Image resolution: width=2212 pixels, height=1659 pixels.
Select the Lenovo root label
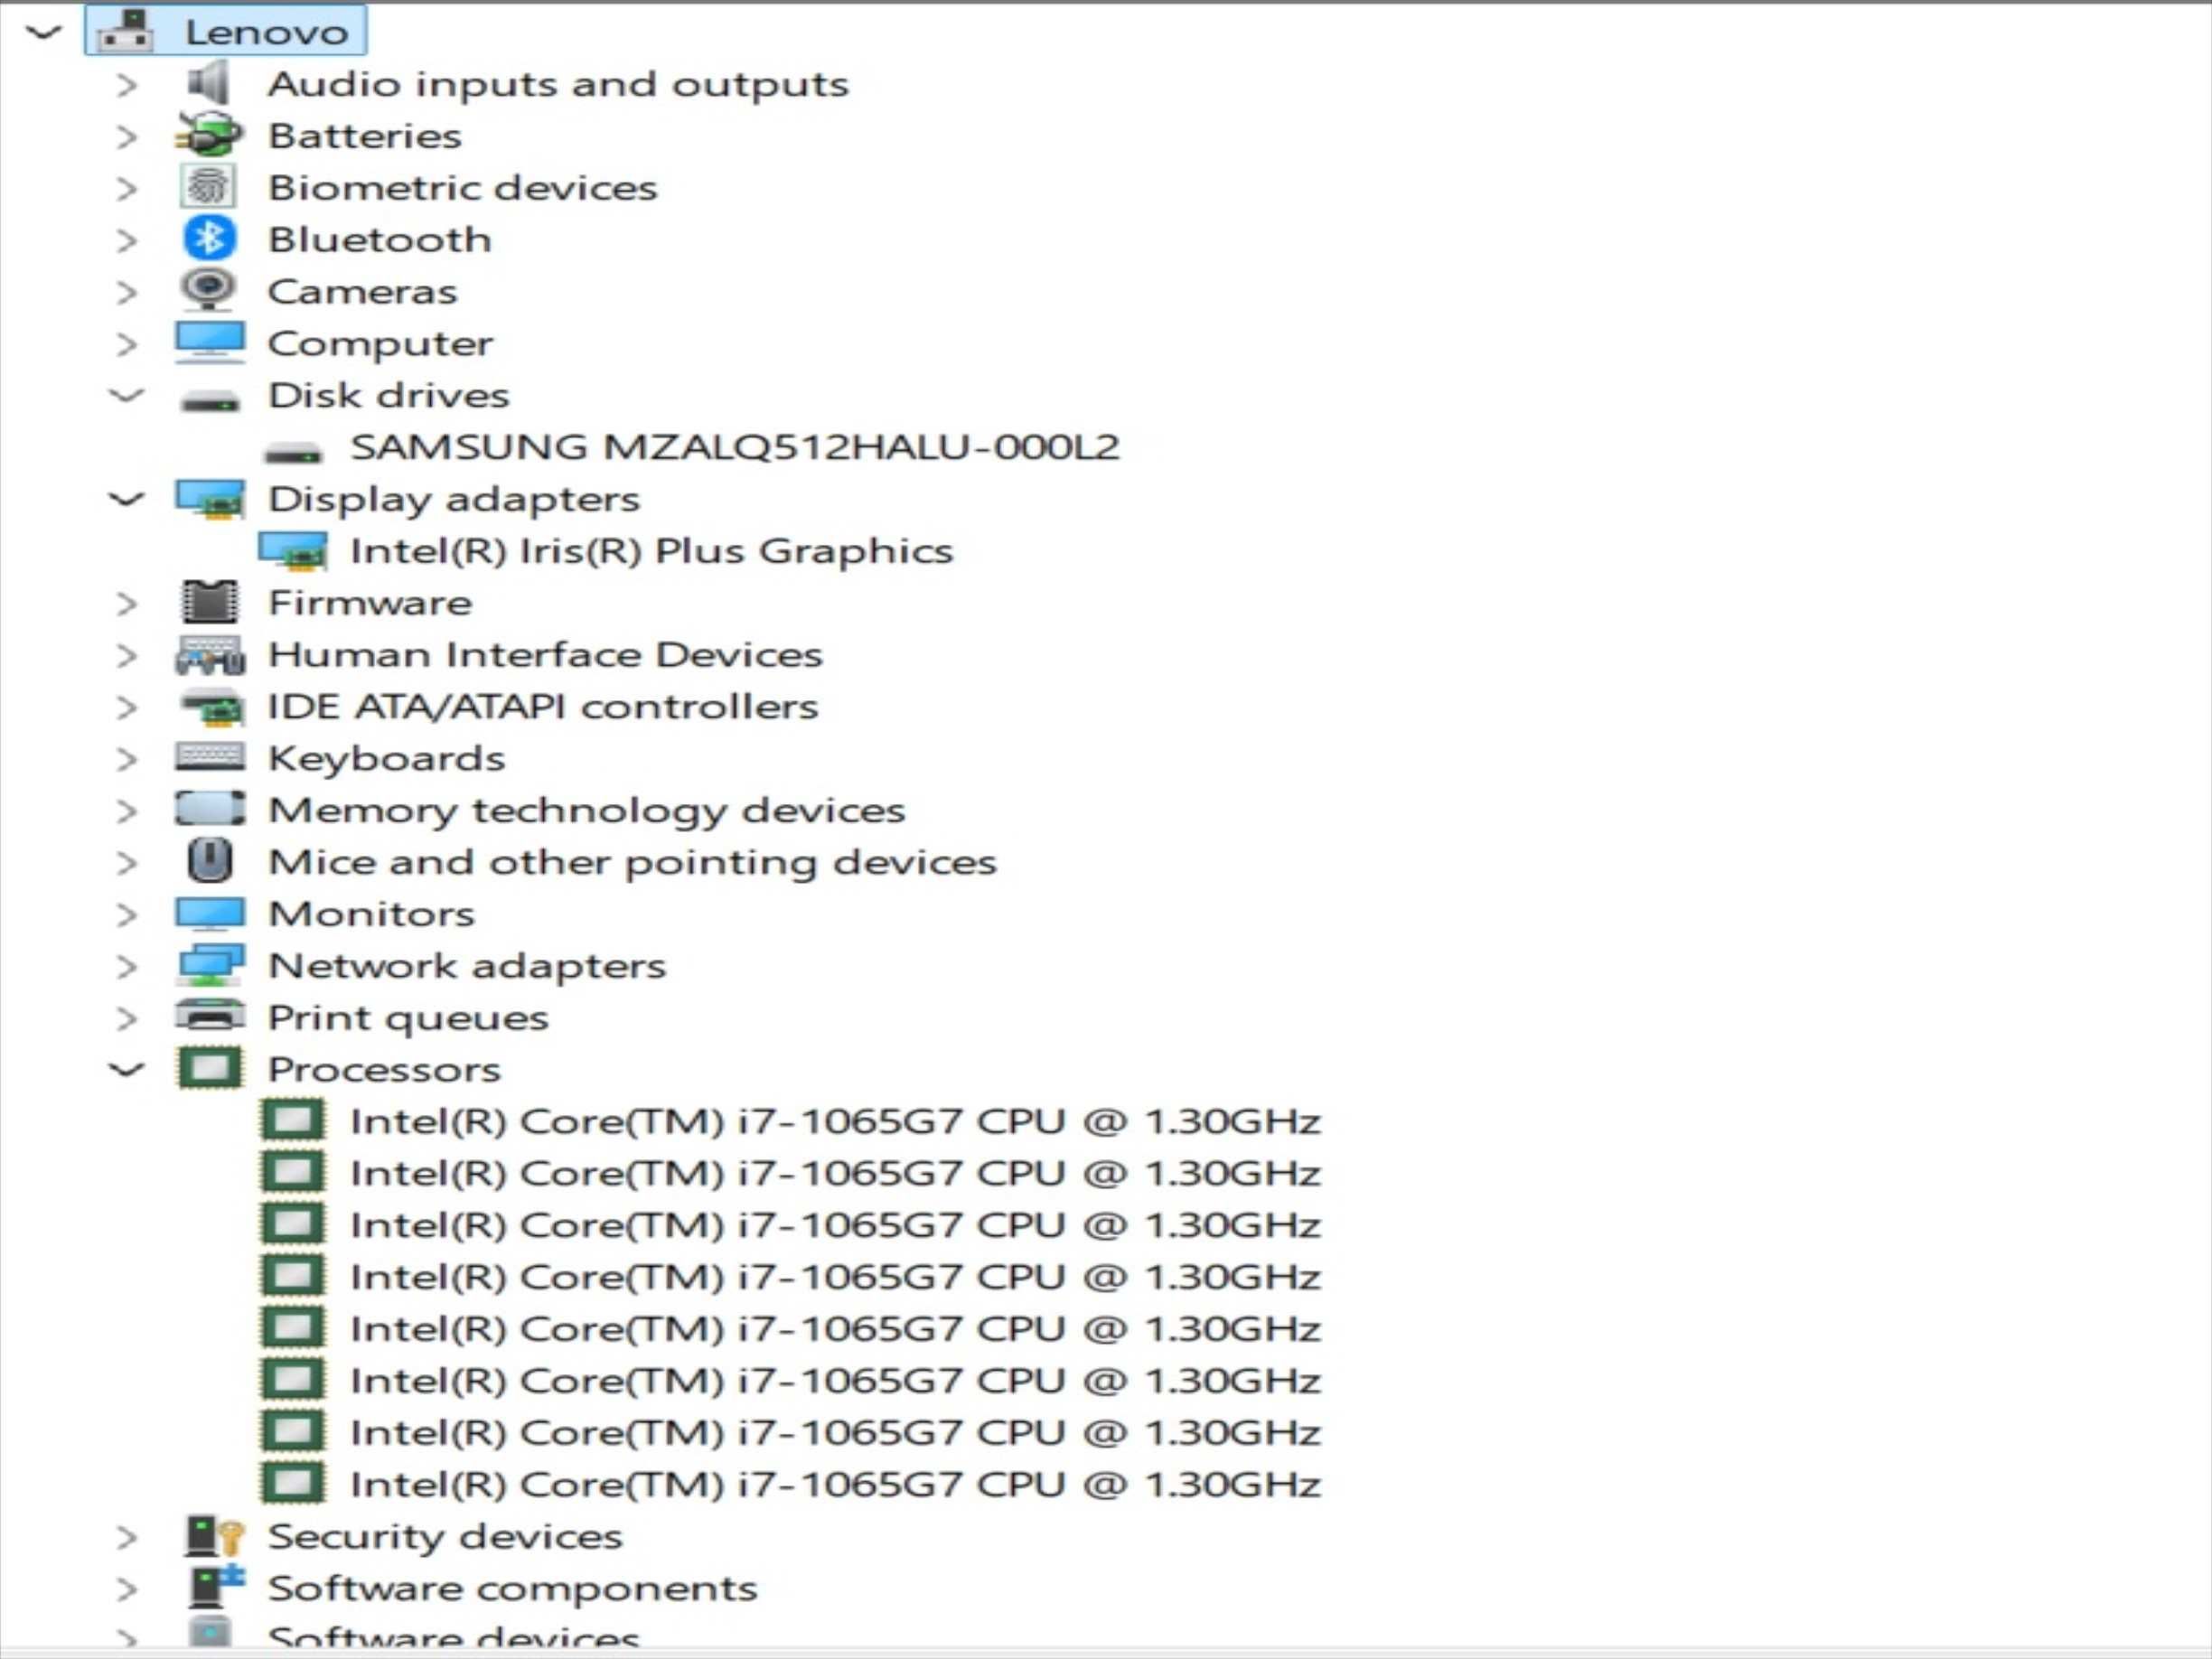[267, 32]
